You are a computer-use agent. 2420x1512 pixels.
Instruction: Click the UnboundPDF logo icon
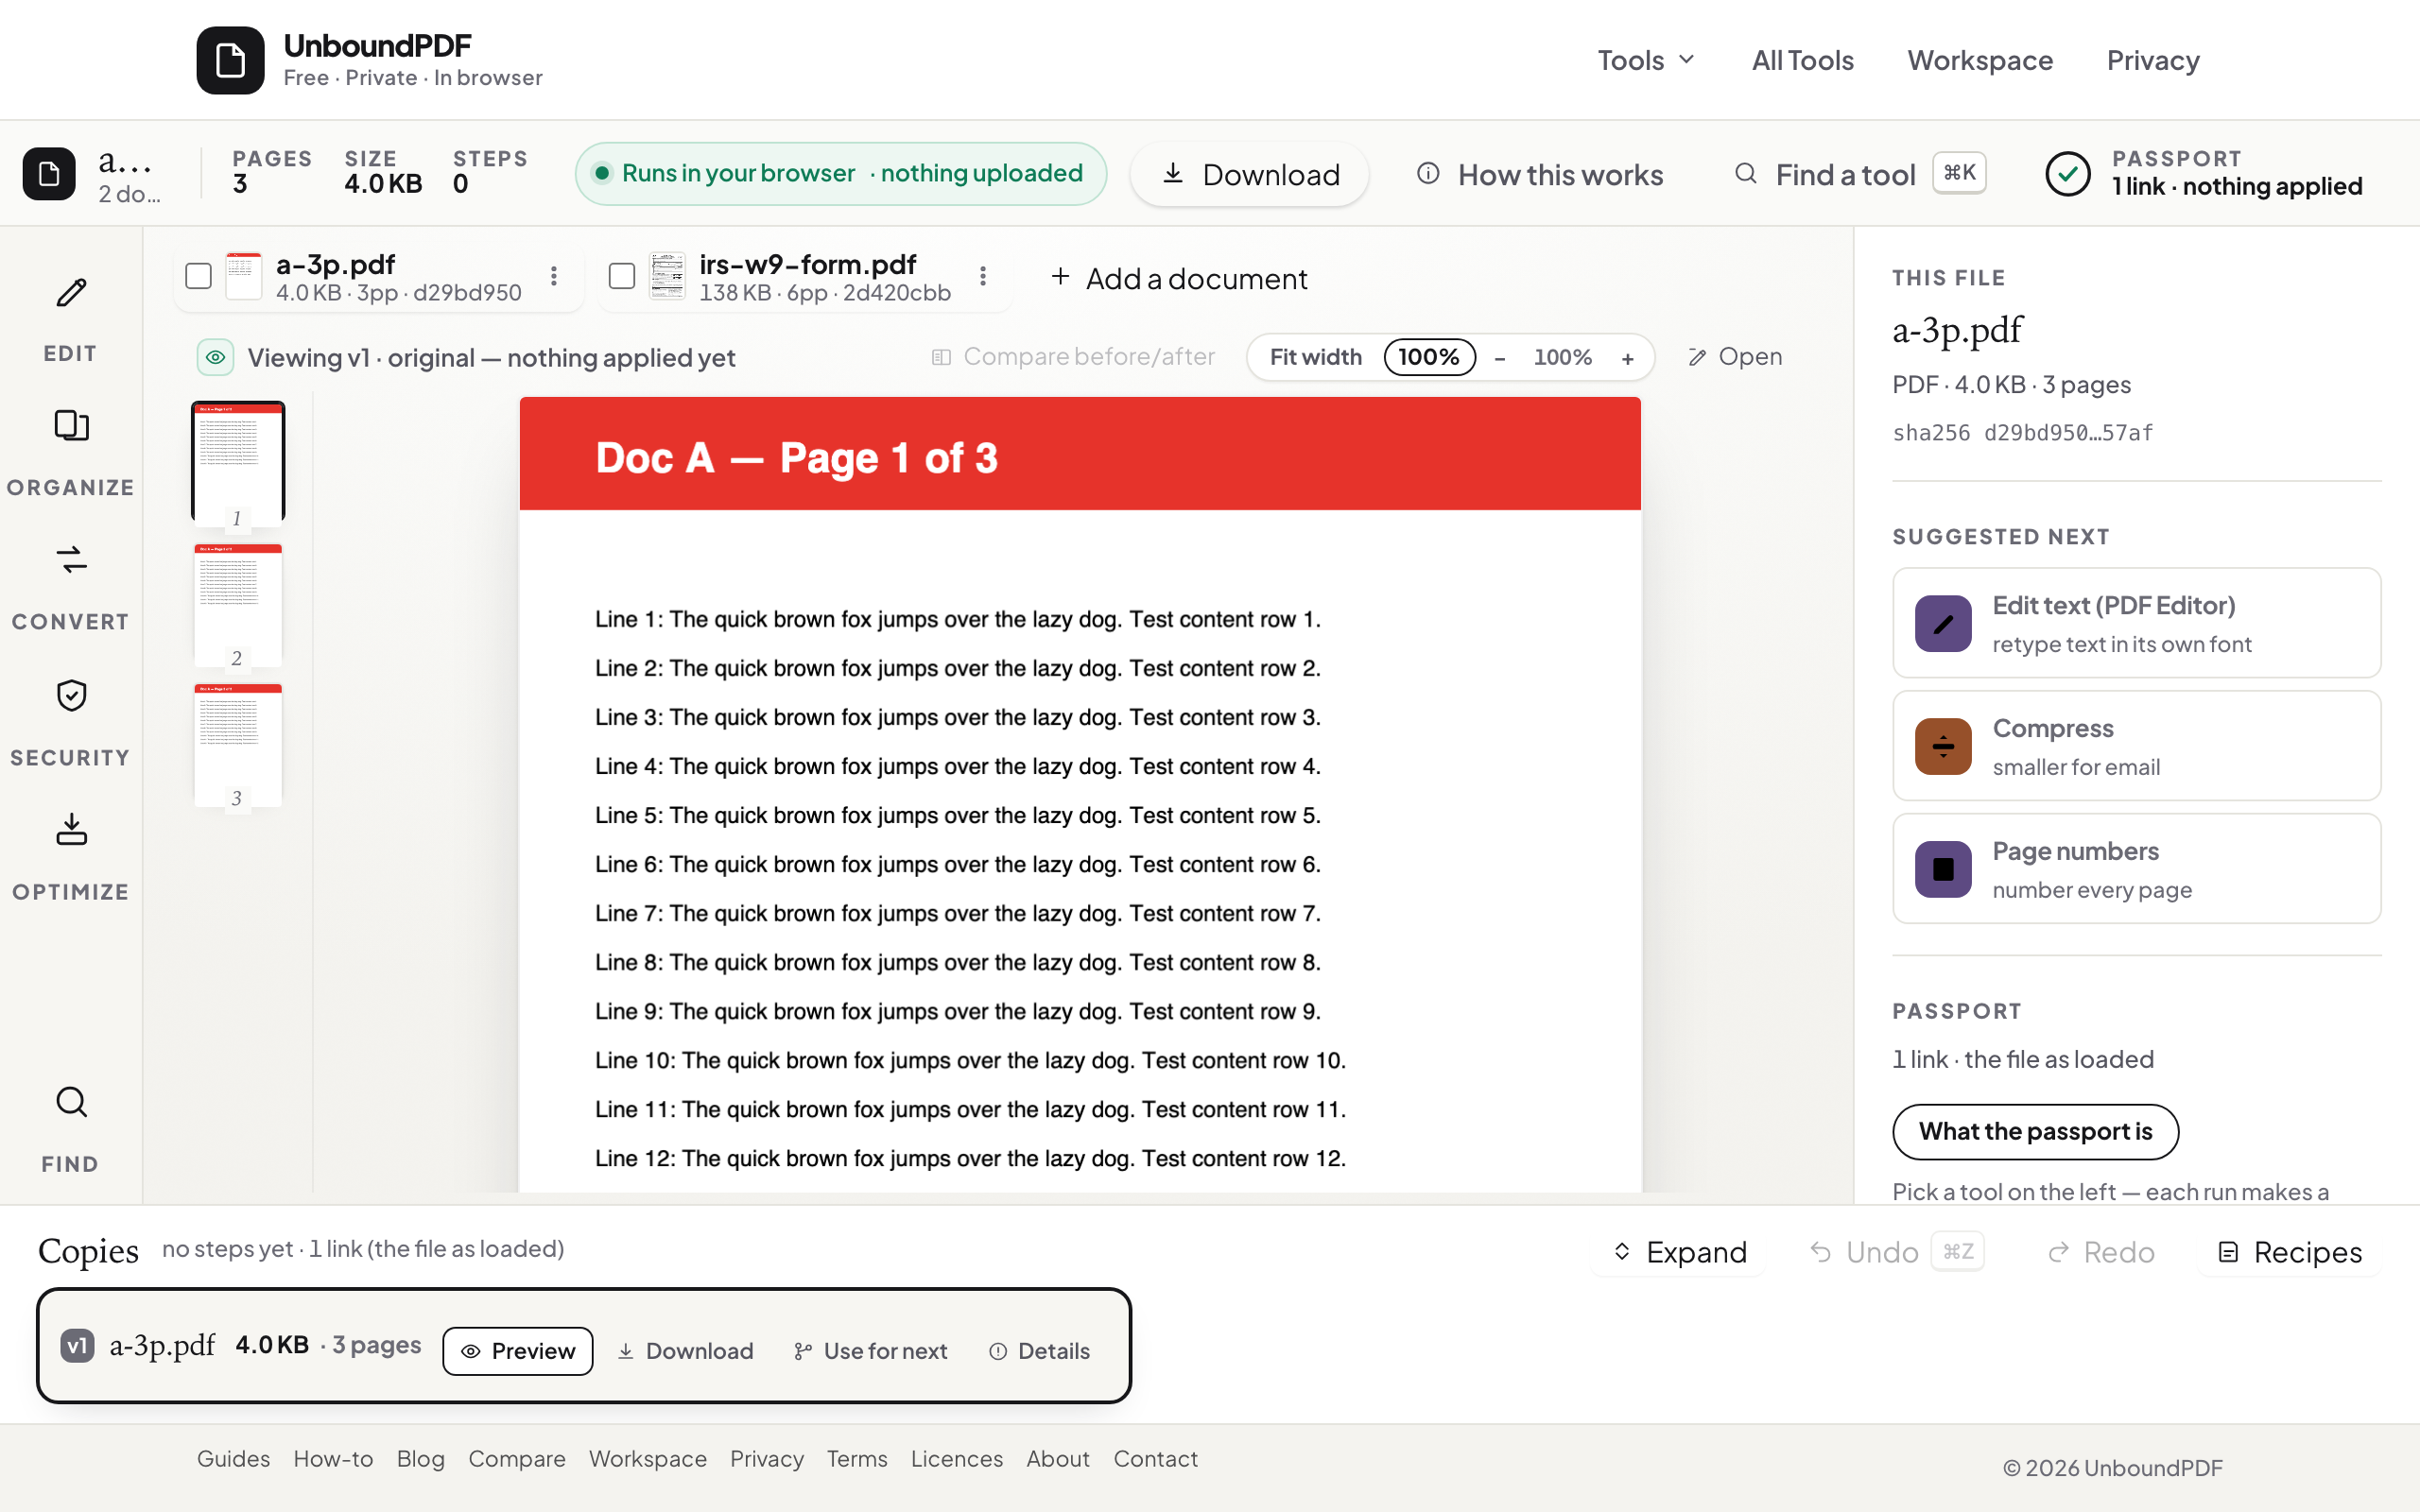[x=230, y=60]
